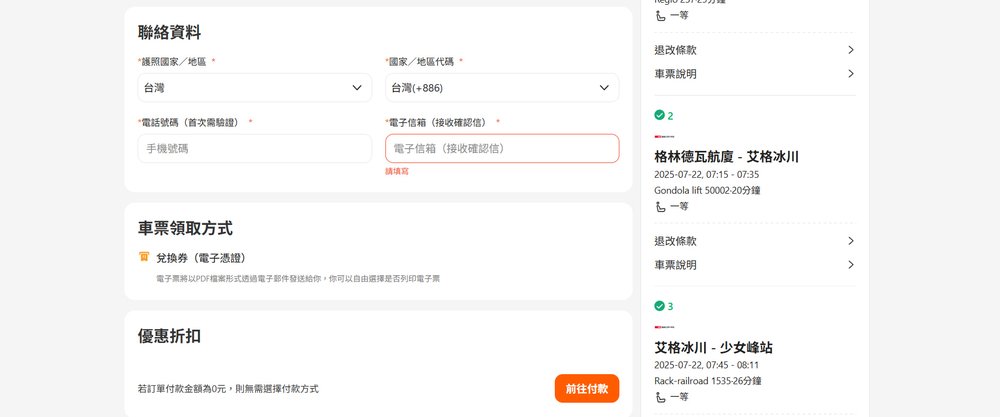Screen dimensions: 1000x417
Task: Open the 護照國家／地區 dropdown showing 台灣
Action: tap(254, 88)
